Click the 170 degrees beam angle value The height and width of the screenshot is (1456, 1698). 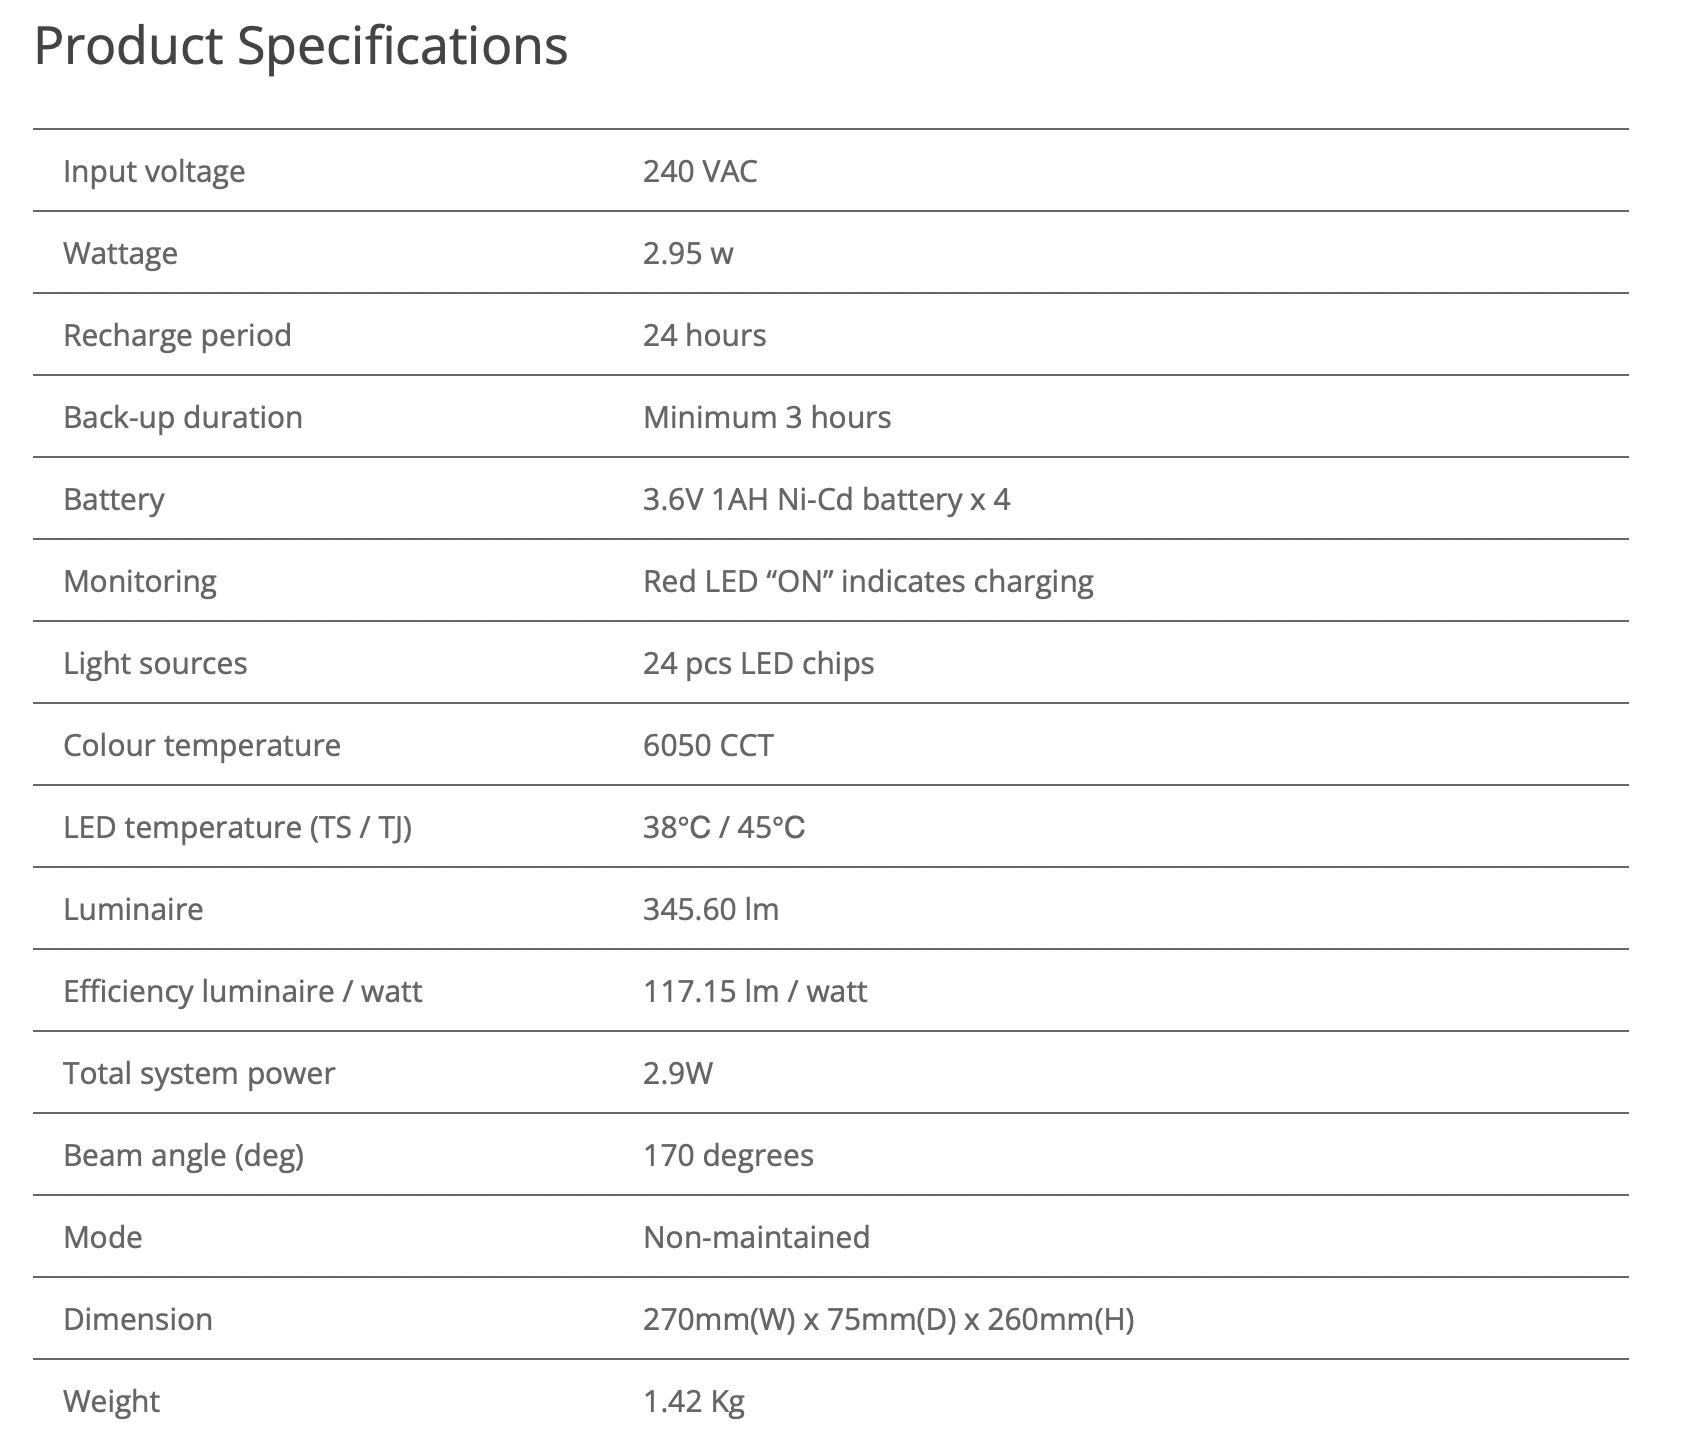(x=728, y=1155)
